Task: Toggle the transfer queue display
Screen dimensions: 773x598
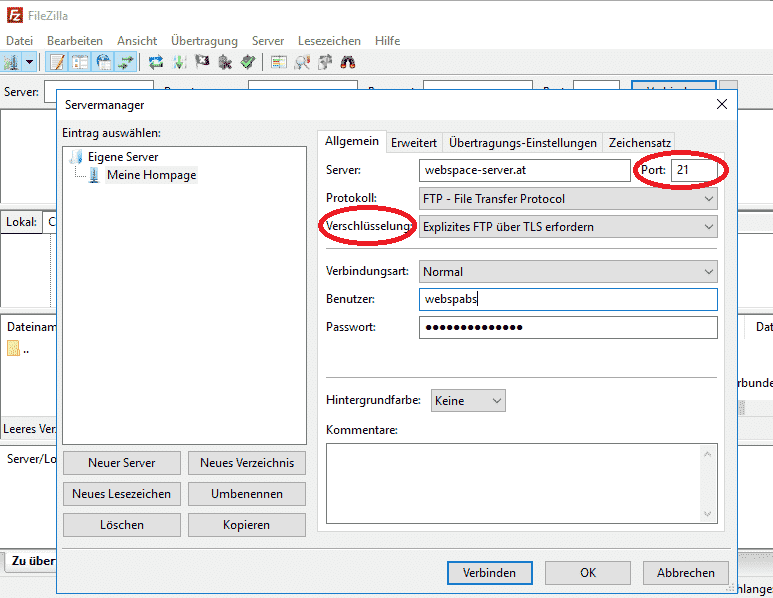Action: click(x=126, y=62)
